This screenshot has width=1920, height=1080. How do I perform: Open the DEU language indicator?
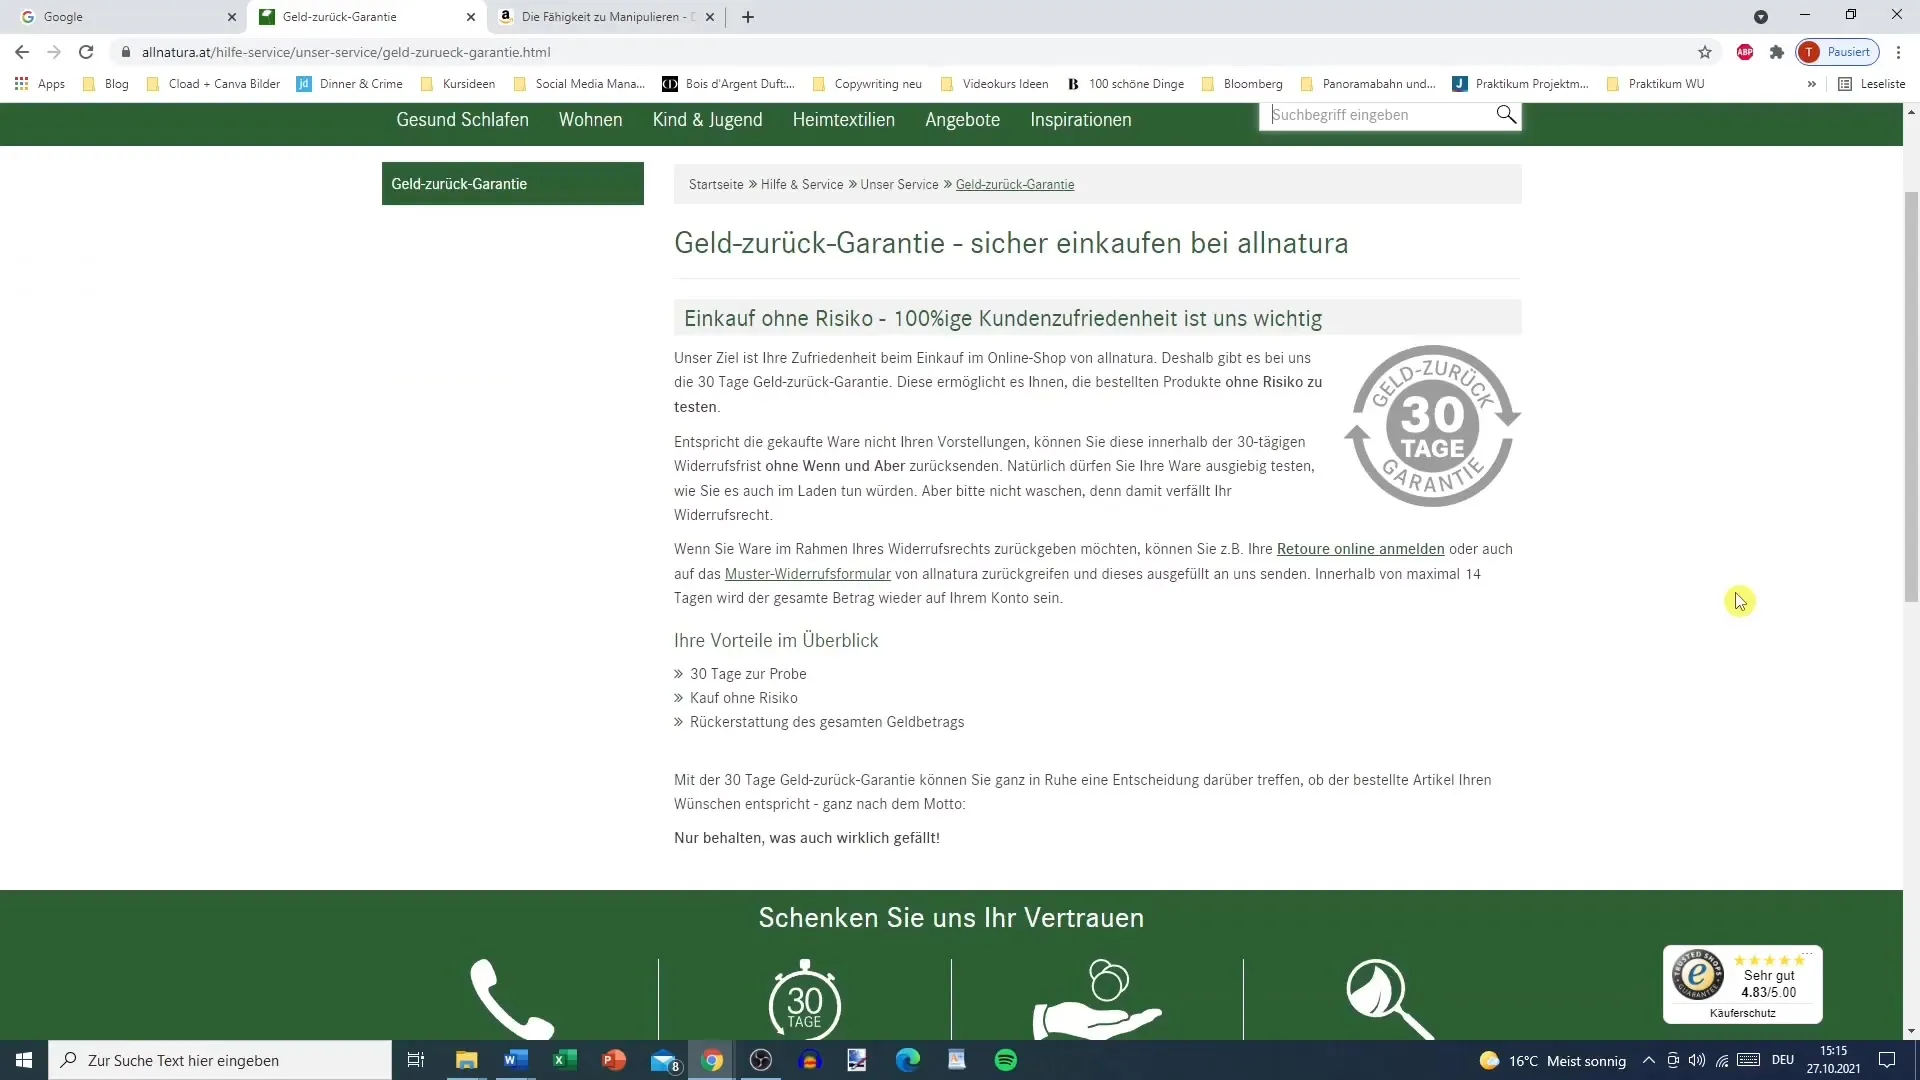click(x=1783, y=1060)
